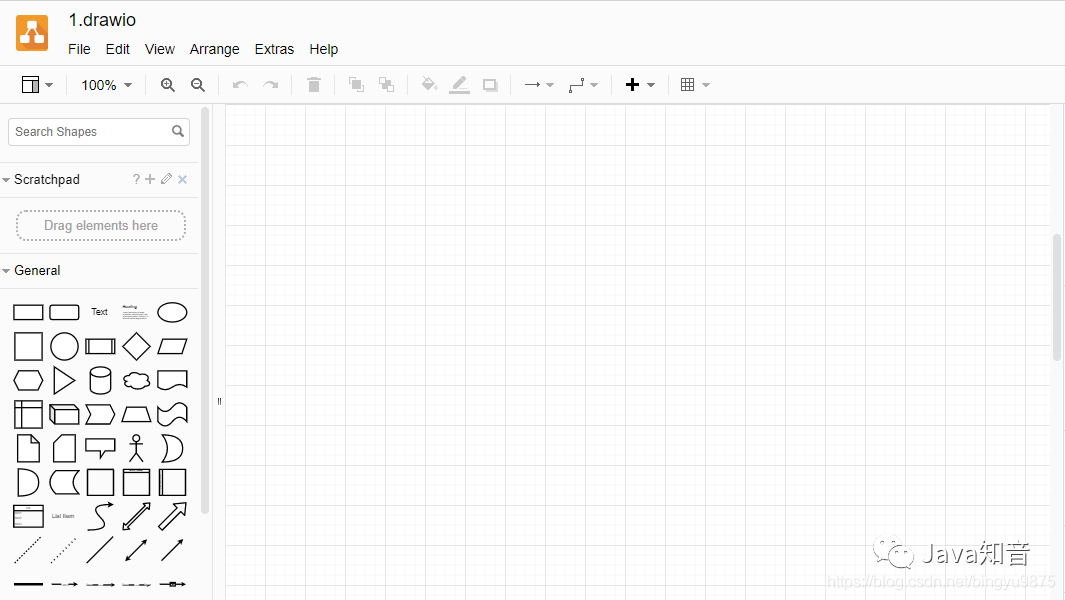This screenshot has width=1065, height=600.
Task: Click the Scratchpad edit pencil icon
Action: coord(166,179)
